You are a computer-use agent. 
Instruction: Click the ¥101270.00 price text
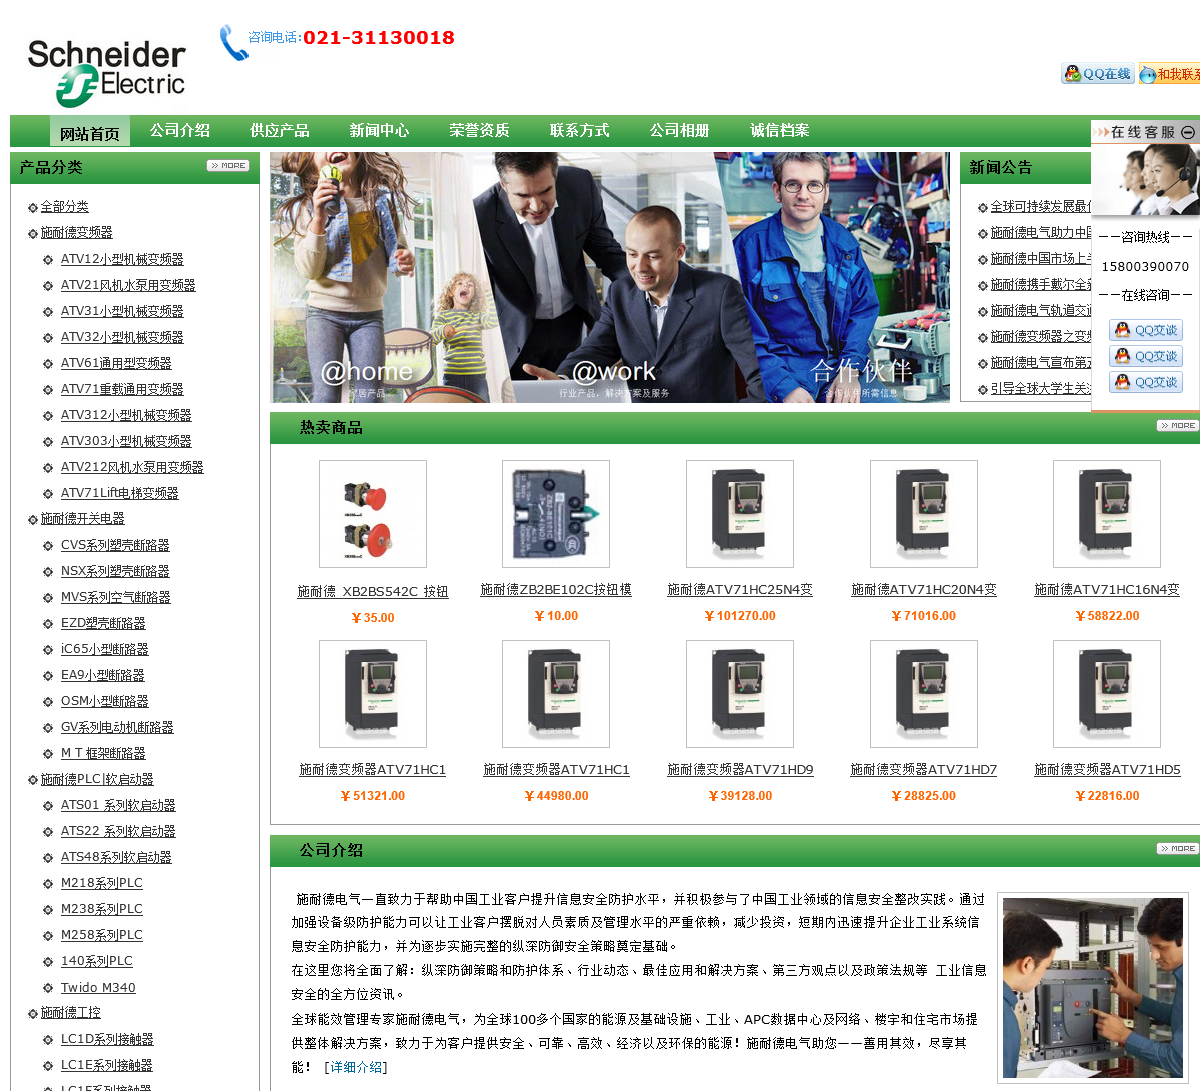[x=740, y=616]
